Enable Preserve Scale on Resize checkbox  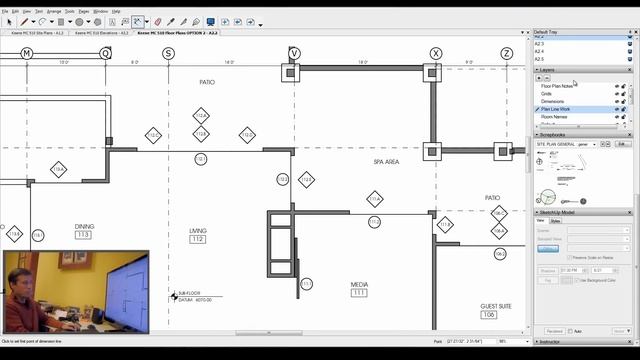pos(569,258)
